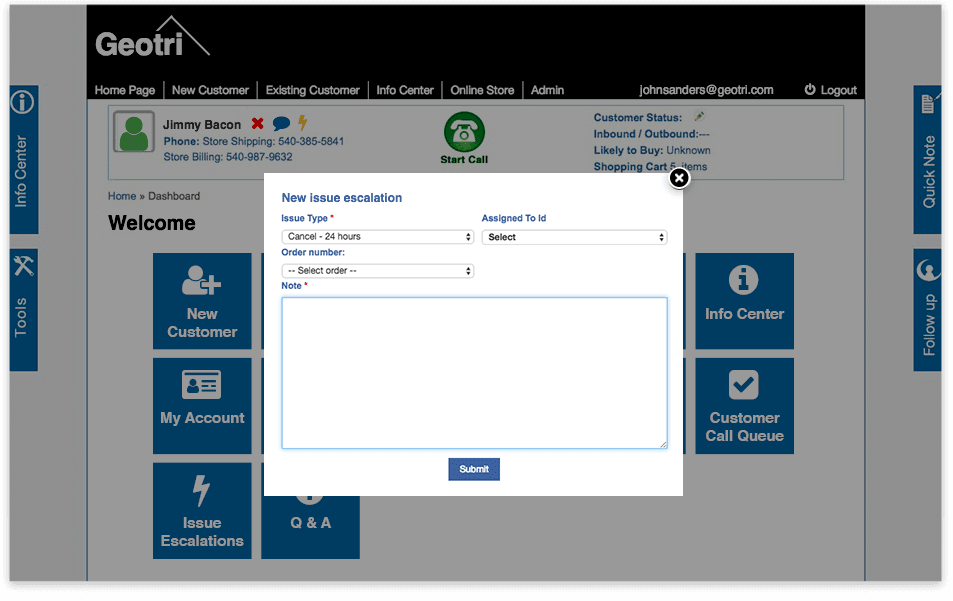Screen dimensions: 953x601
Task: Open the New Customer menu item
Action: tap(210, 90)
